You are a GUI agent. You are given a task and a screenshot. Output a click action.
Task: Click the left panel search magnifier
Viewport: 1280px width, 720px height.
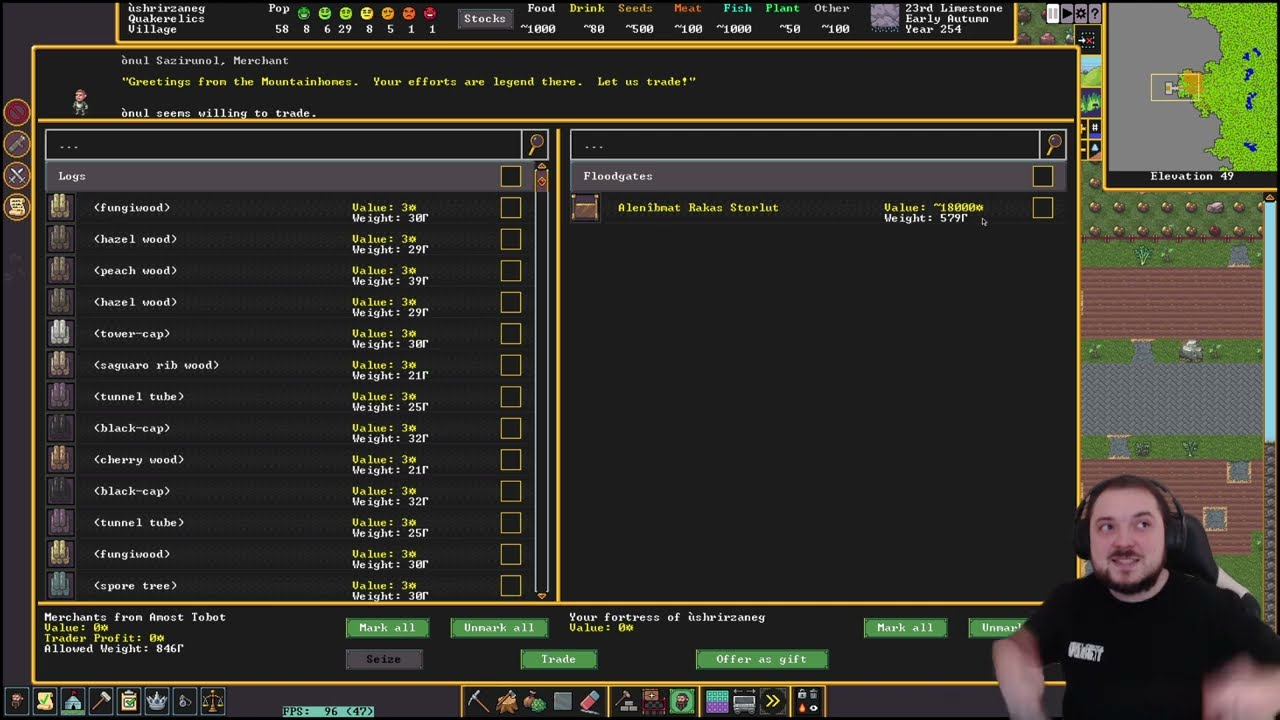[536, 145]
